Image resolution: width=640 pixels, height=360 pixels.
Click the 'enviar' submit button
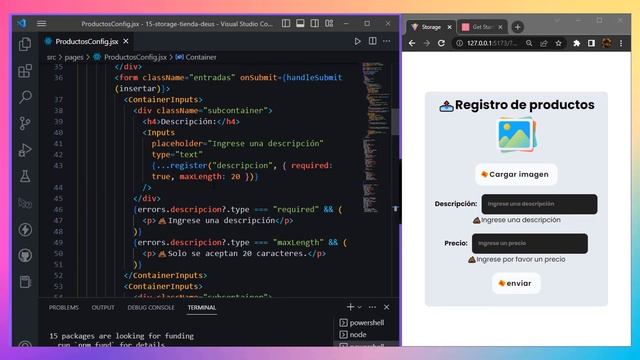point(516,283)
